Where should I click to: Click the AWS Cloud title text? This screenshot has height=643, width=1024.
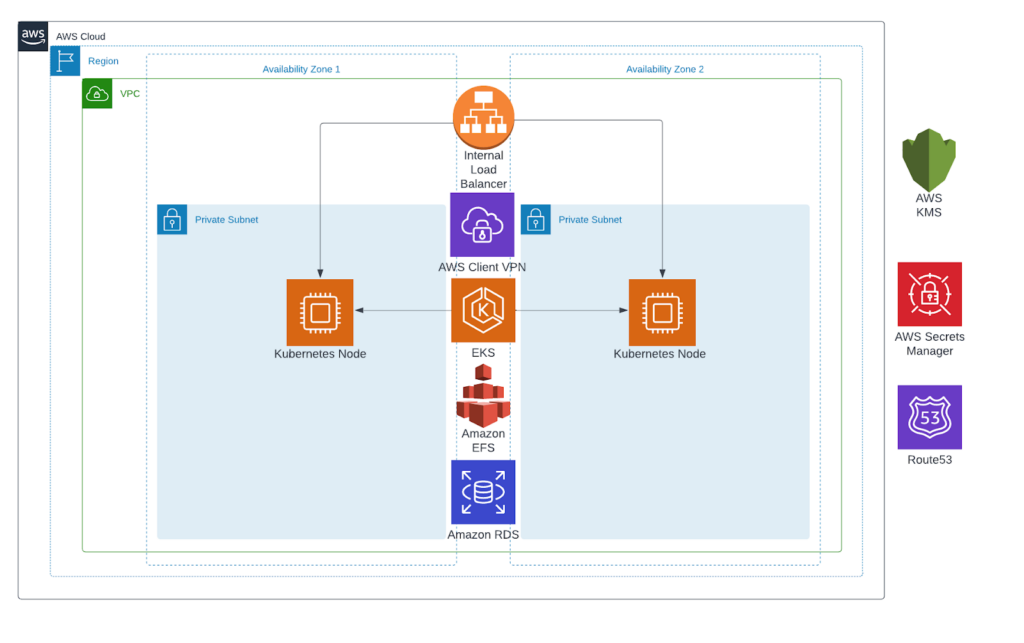(79, 36)
